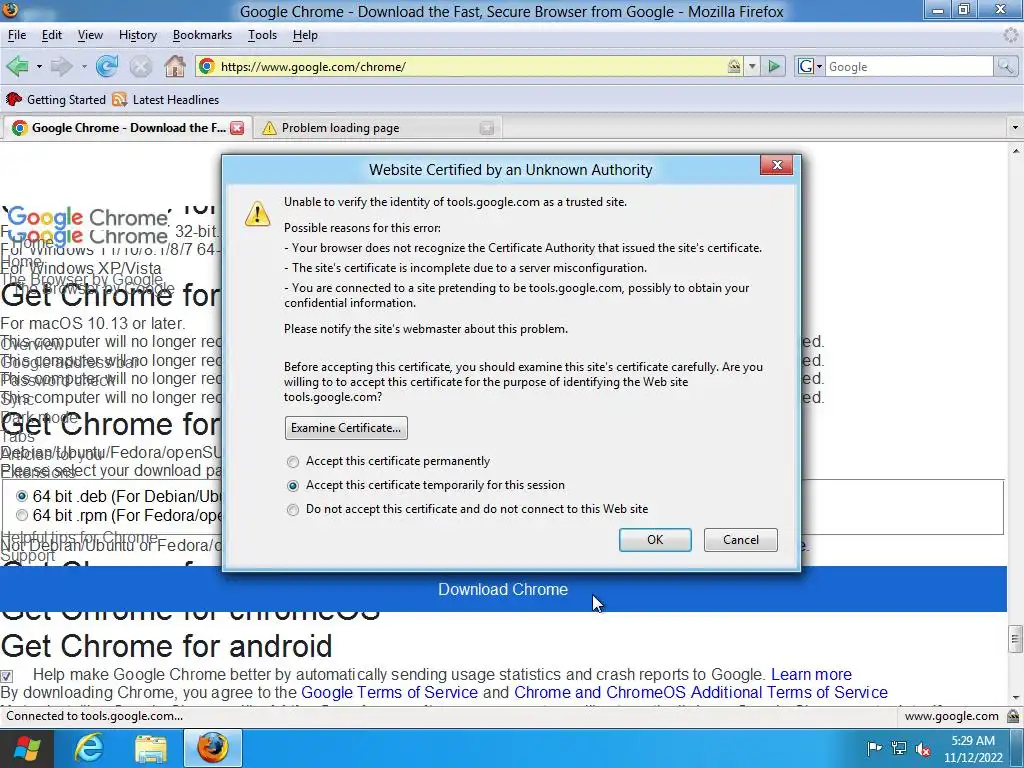The width and height of the screenshot is (1024, 768).
Task: Click the Firefox taskbar button
Action: pos(213,748)
